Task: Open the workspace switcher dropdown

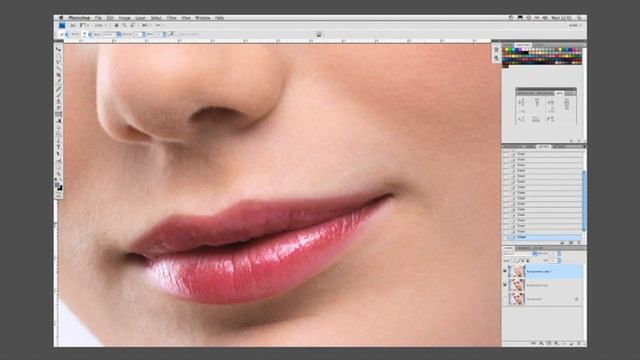Action: [x=575, y=25]
